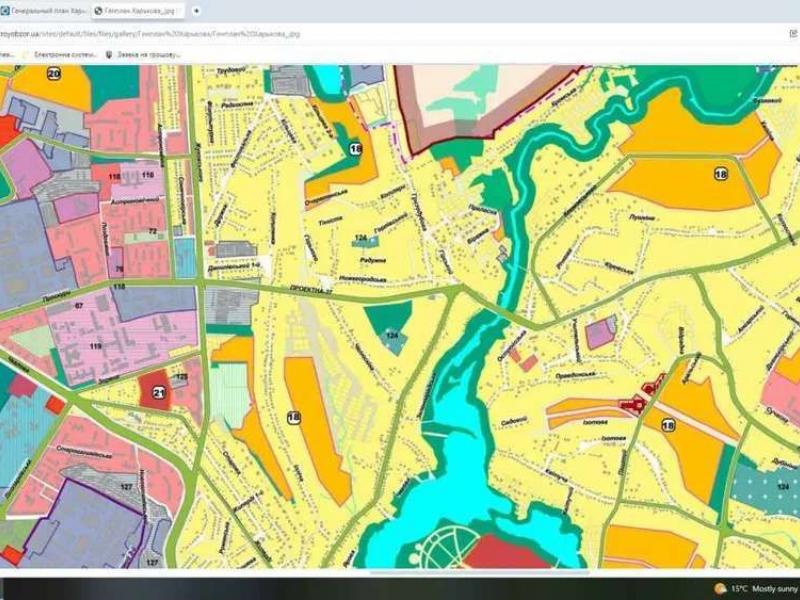This screenshot has width=800, height=600.
Task: Open the "Електронна систем..." bookmark
Action: [62, 54]
